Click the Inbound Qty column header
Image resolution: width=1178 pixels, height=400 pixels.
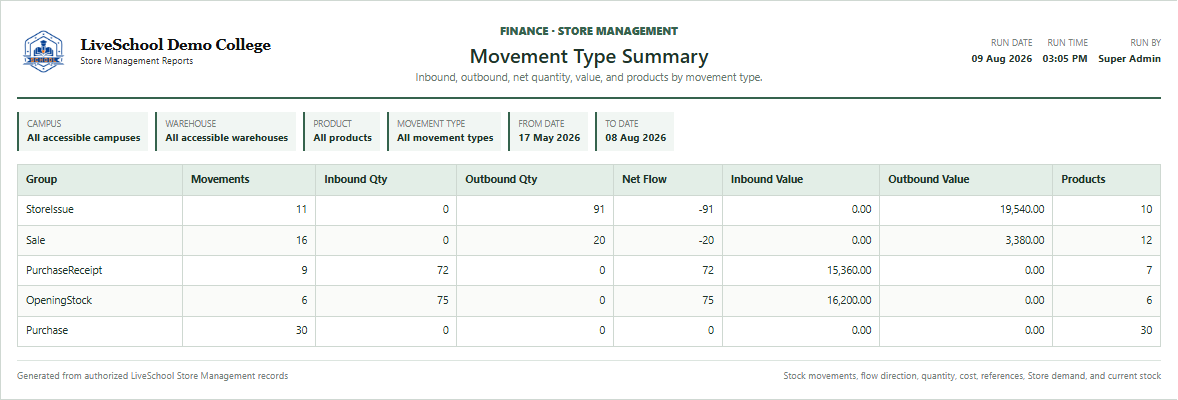[x=385, y=180]
